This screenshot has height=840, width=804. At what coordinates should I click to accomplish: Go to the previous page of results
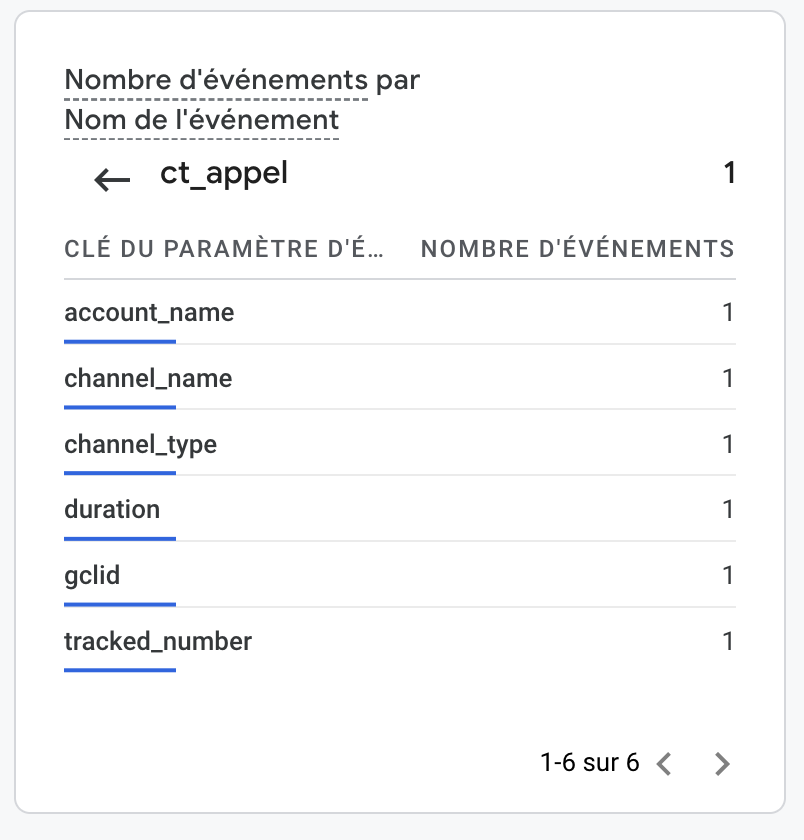coord(664,763)
